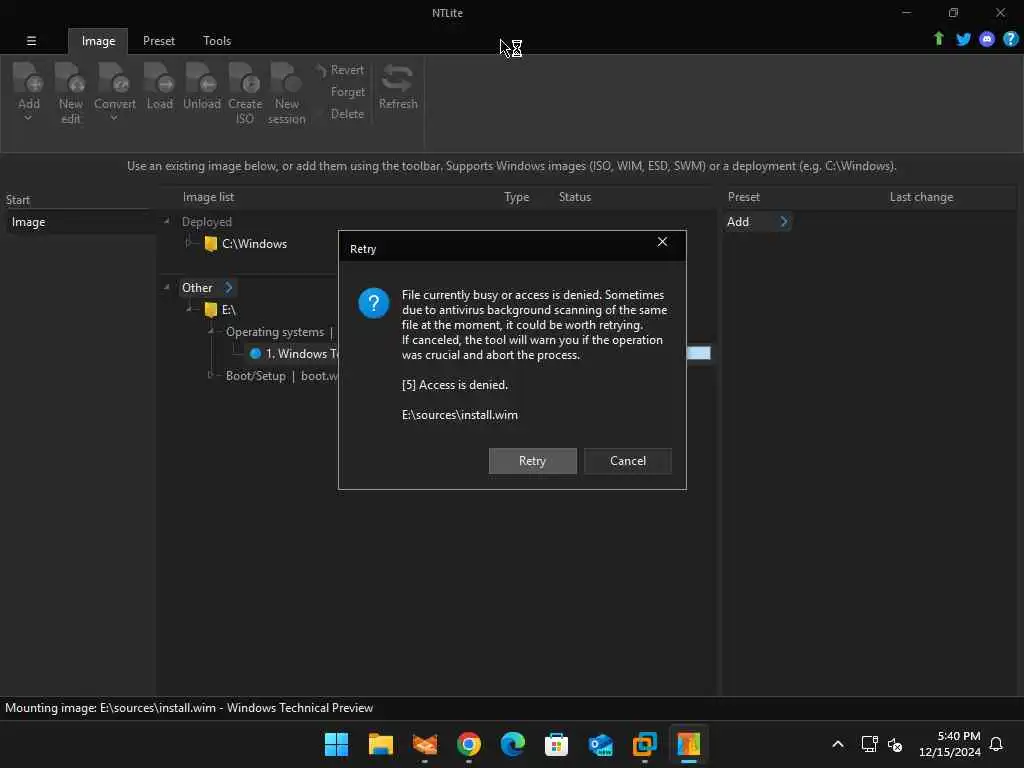Open Google Chrome from taskbar
This screenshot has width=1024, height=768.
(x=469, y=744)
